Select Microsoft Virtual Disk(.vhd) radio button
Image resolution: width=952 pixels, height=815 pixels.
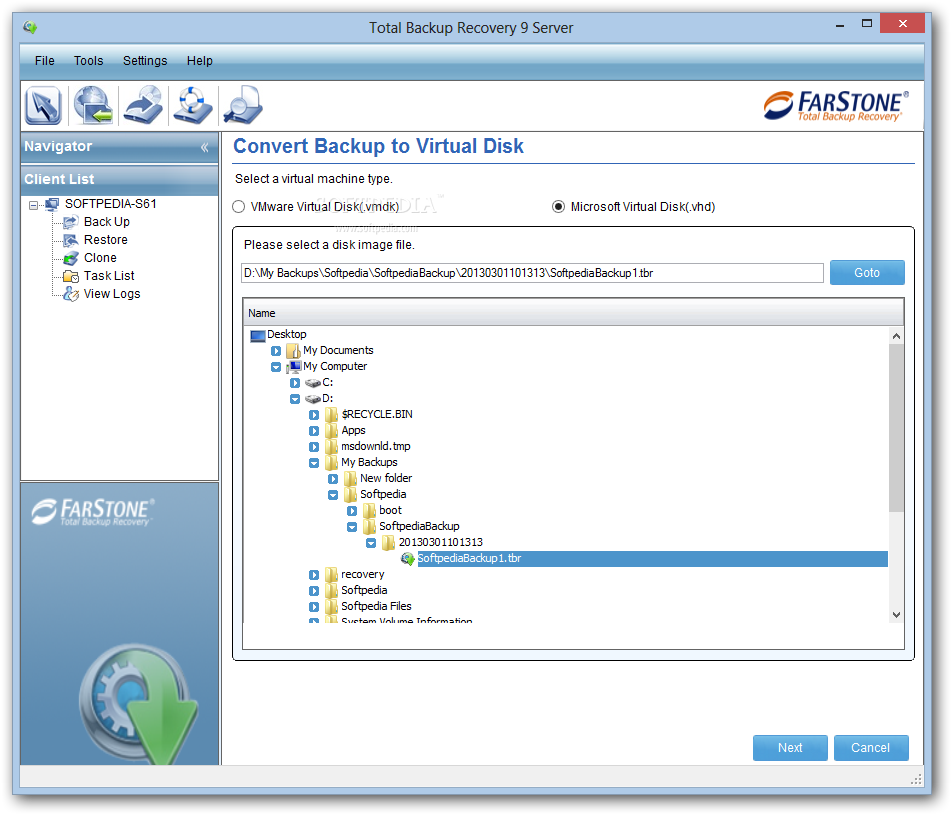click(558, 207)
